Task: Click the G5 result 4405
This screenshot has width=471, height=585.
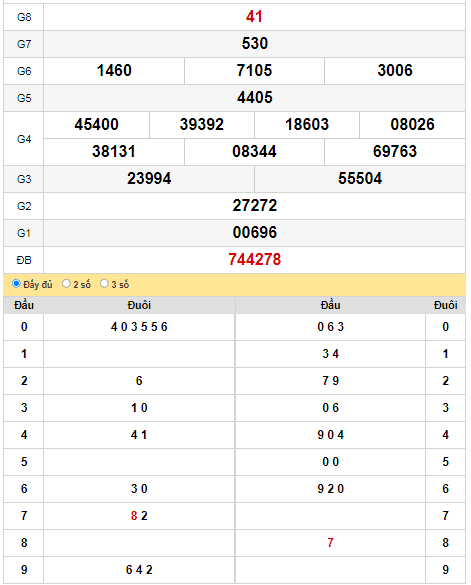Action: pyautogui.click(x=255, y=98)
